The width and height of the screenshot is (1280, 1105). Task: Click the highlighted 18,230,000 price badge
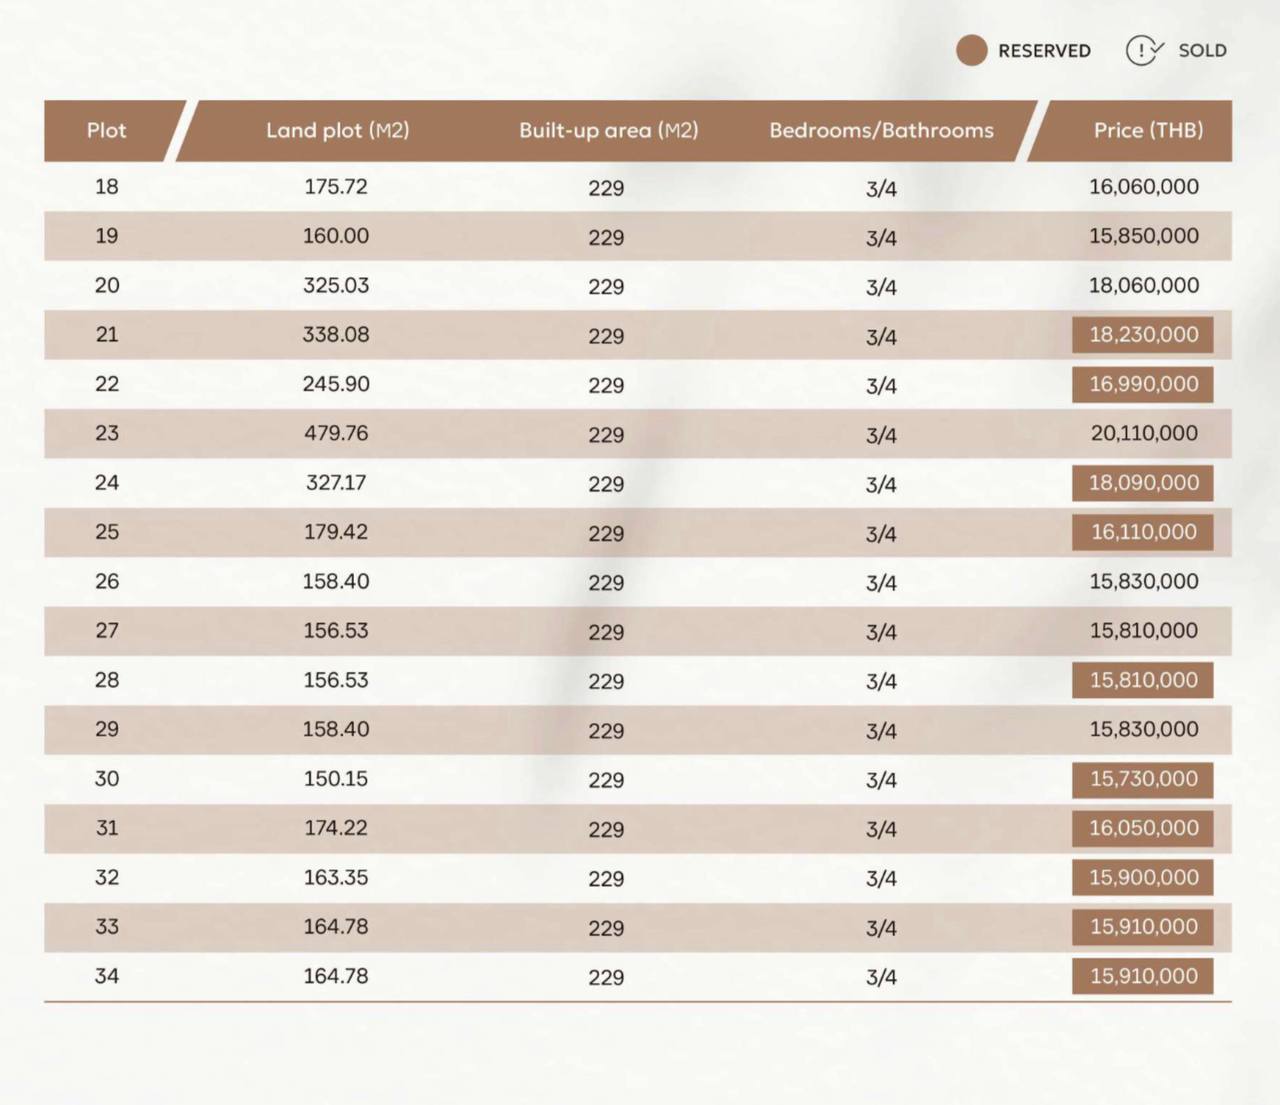pos(1143,335)
